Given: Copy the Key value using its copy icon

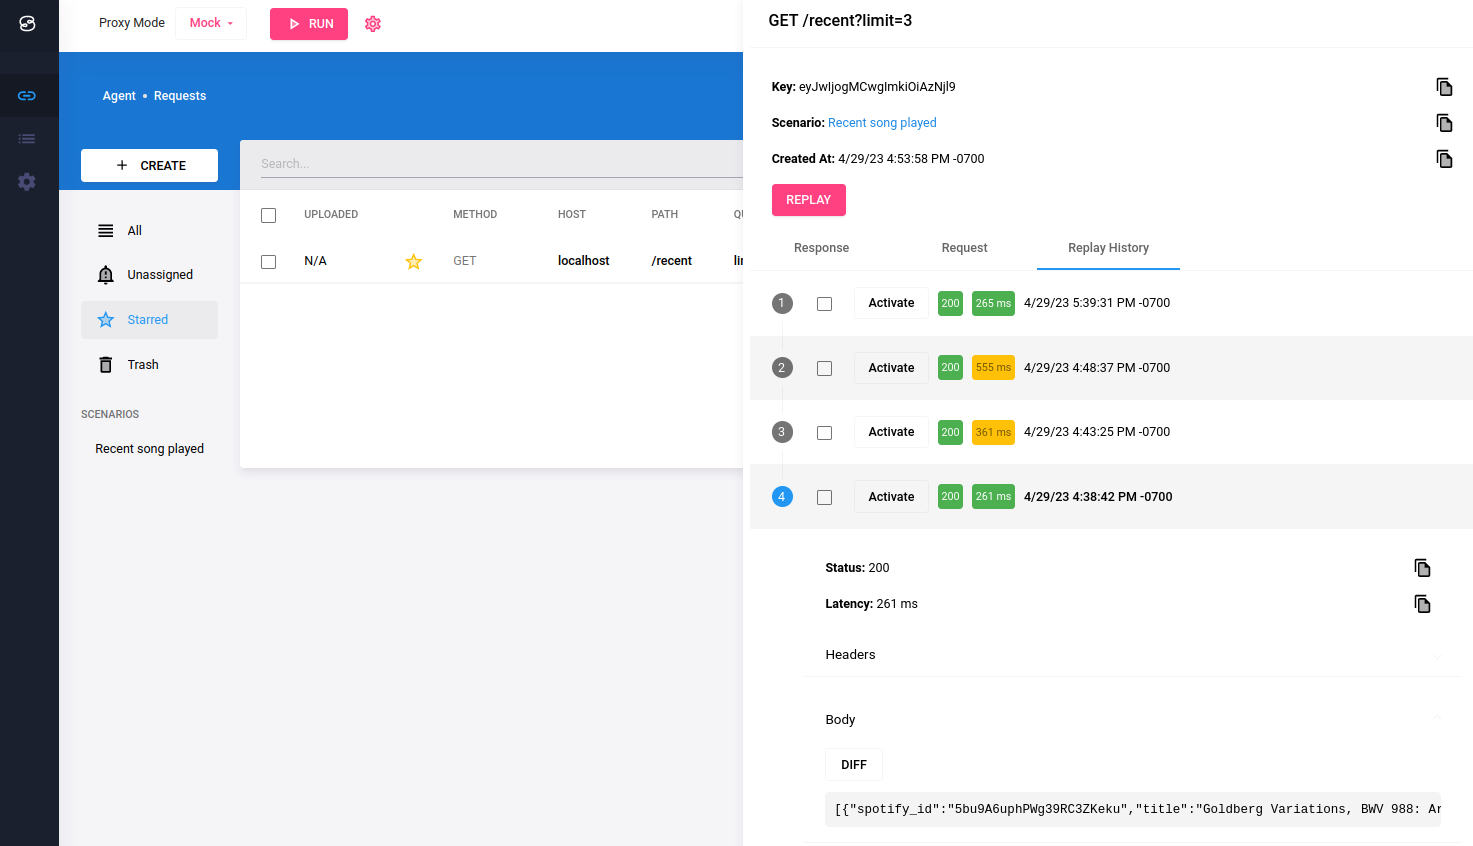Looking at the screenshot, I should (x=1444, y=87).
